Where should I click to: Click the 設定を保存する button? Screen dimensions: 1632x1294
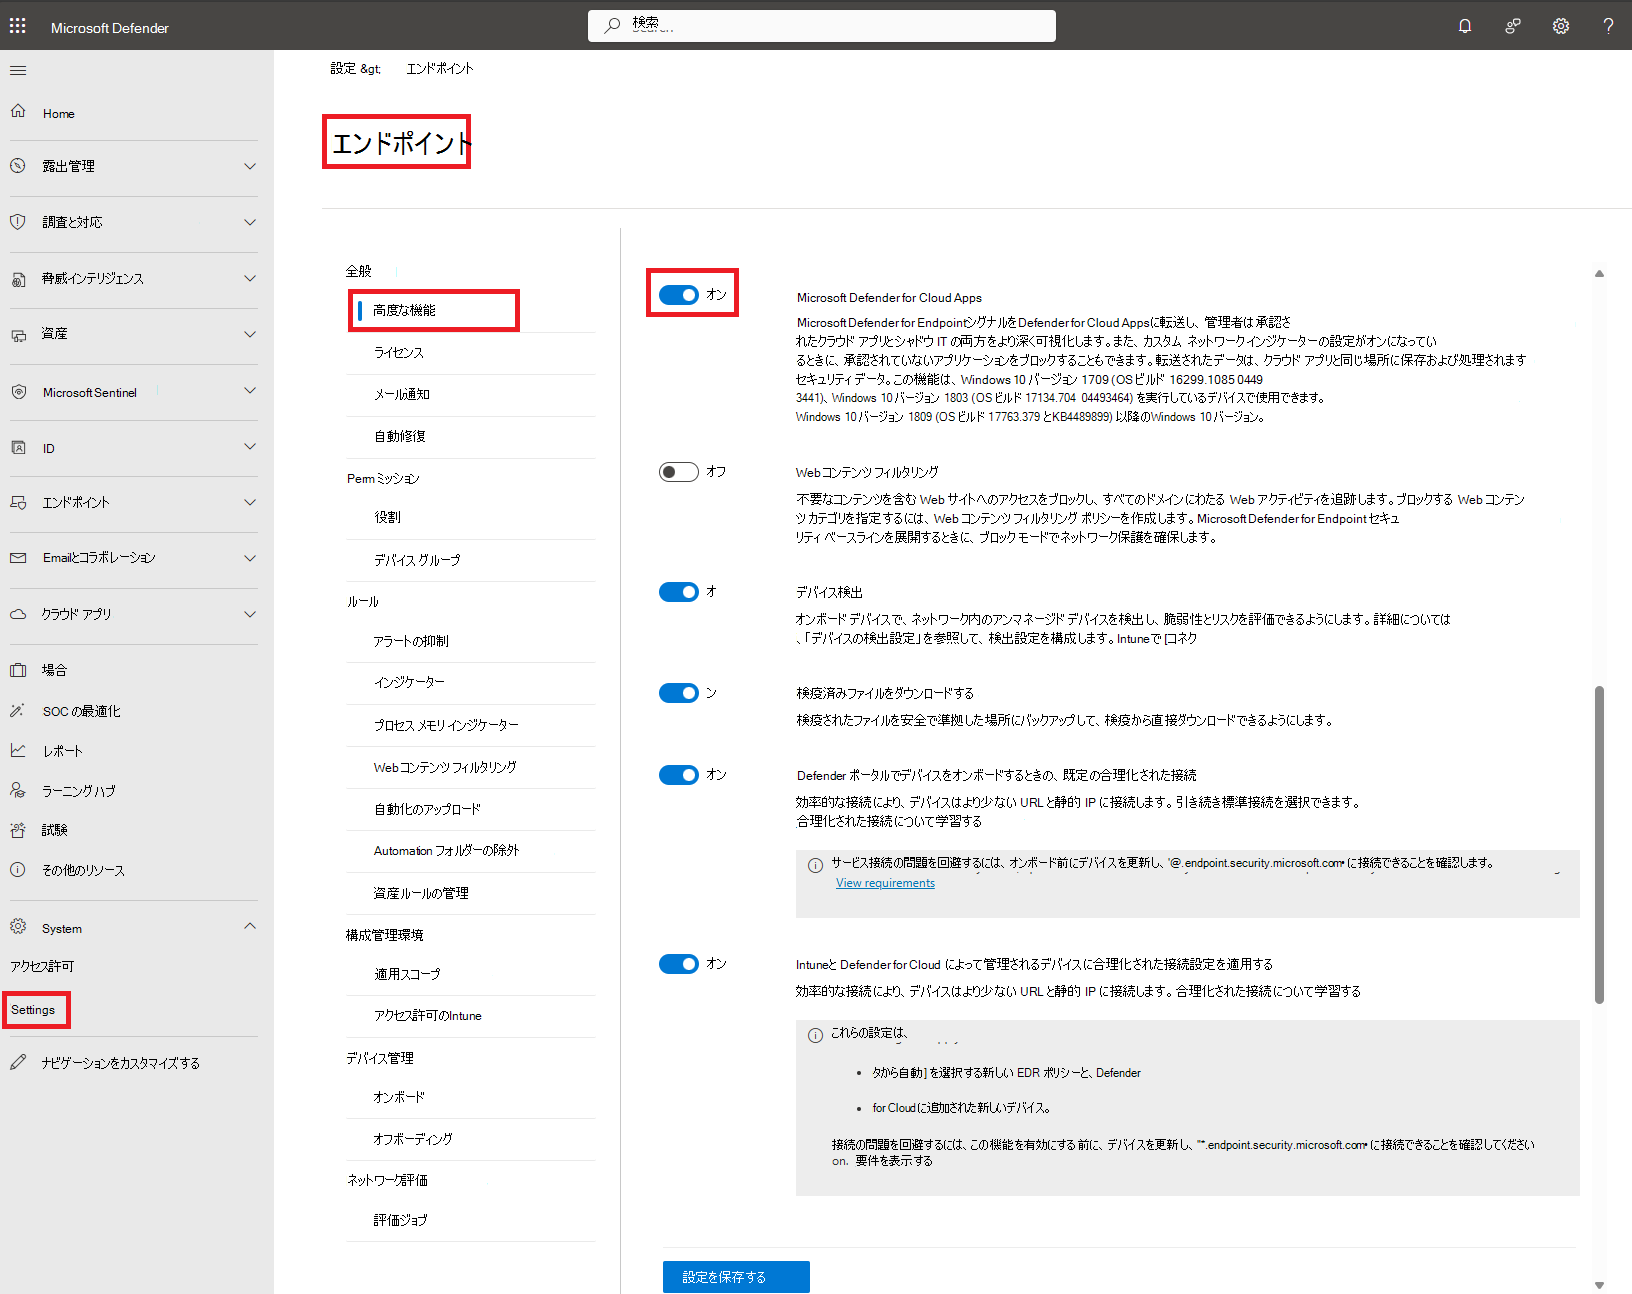tap(735, 1276)
